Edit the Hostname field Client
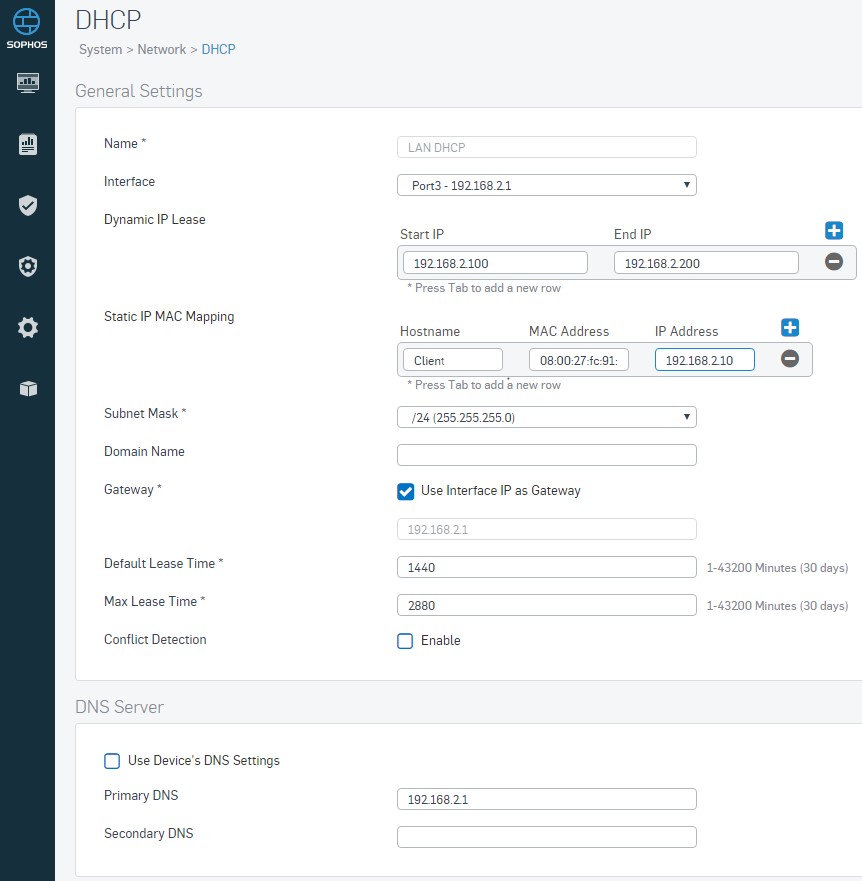The image size is (862, 881). pos(453,360)
